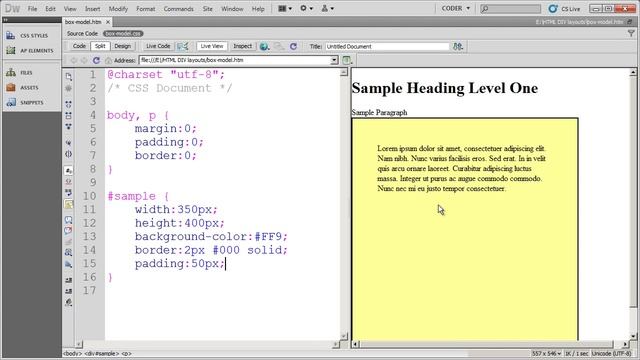Expand the collapsed panel dock arrows
Viewport: 640px width, 360px height.
pyautogui.click(x=6, y=20)
